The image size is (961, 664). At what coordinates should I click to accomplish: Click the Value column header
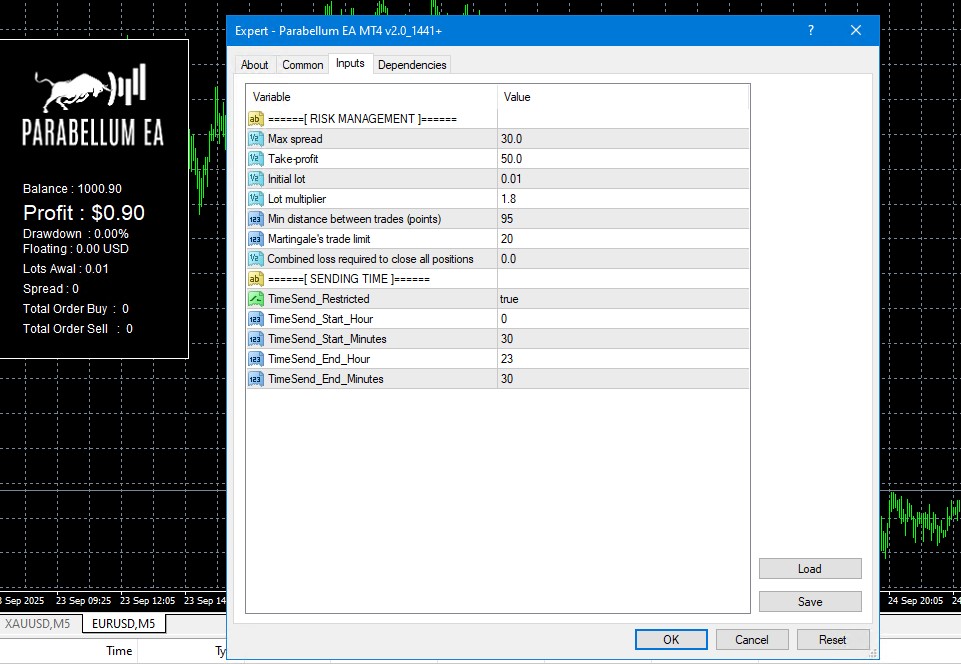[x=623, y=97]
